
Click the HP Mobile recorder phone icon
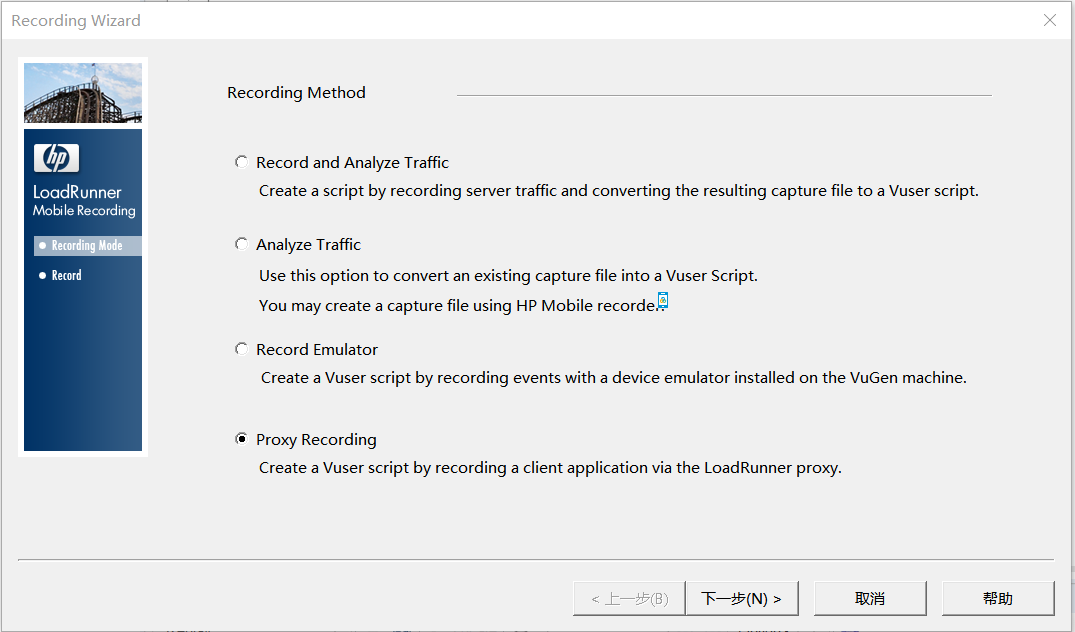[663, 300]
